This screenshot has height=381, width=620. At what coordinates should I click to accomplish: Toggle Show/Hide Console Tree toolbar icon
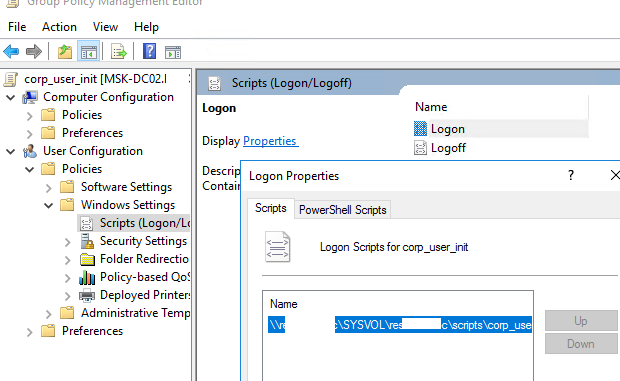[88, 52]
